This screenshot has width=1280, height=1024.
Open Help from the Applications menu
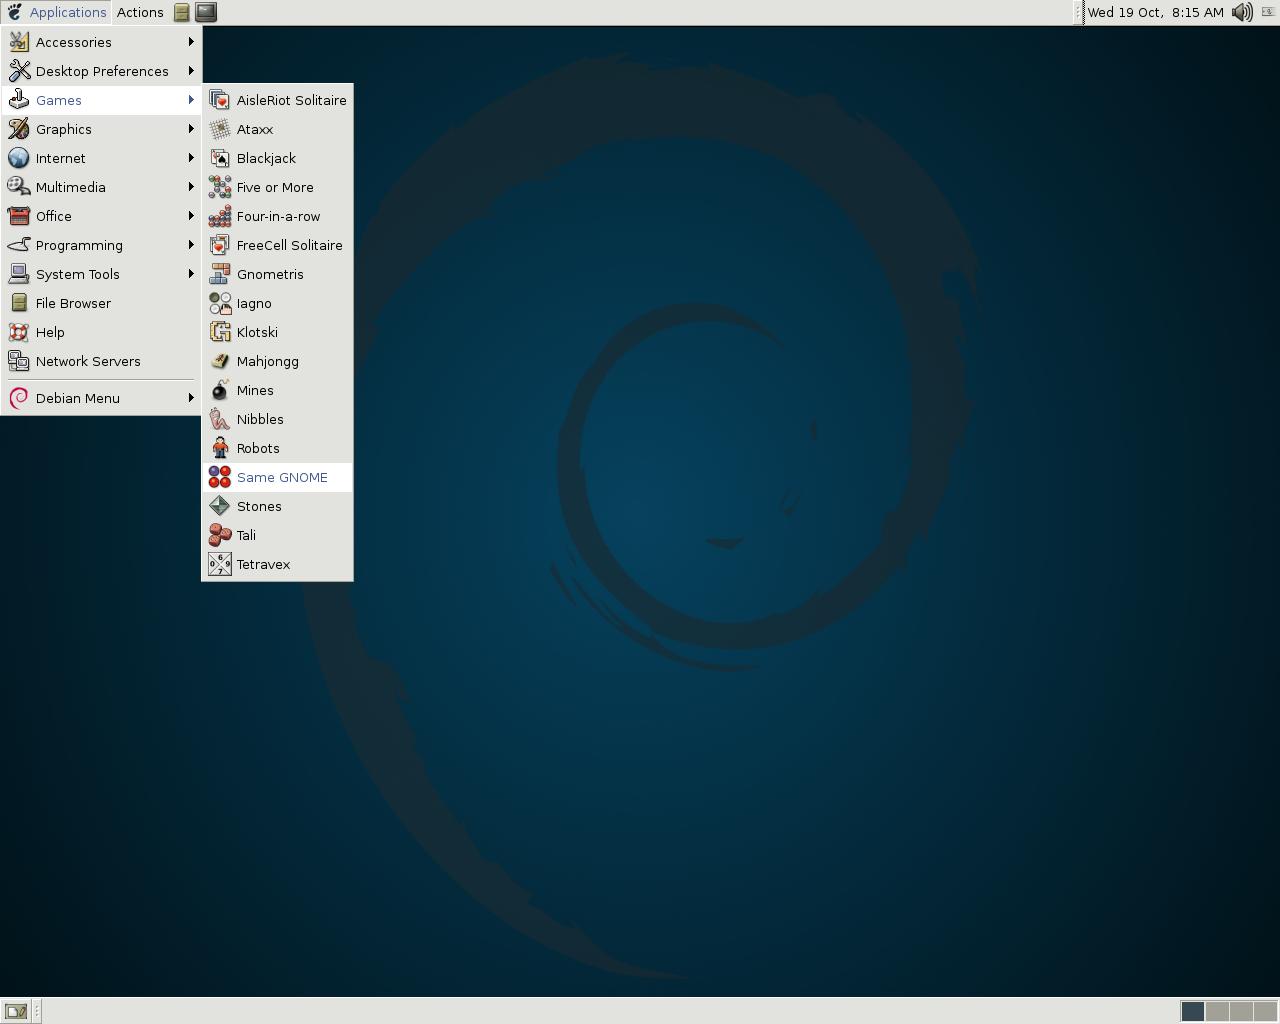pos(101,332)
